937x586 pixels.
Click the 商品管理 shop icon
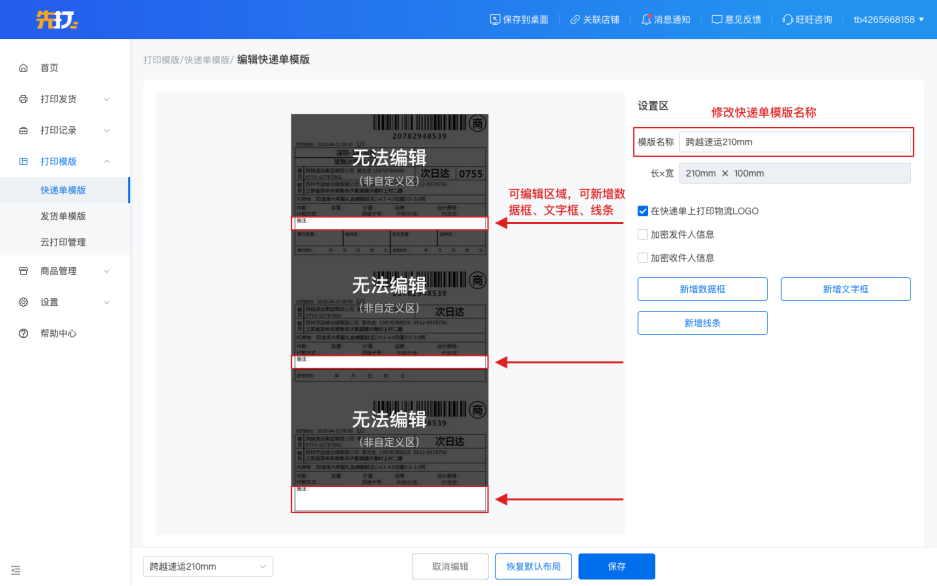[23, 271]
